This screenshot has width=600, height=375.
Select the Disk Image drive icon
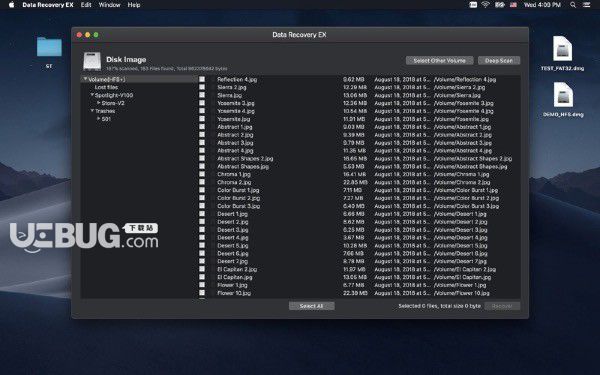coord(92,61)
